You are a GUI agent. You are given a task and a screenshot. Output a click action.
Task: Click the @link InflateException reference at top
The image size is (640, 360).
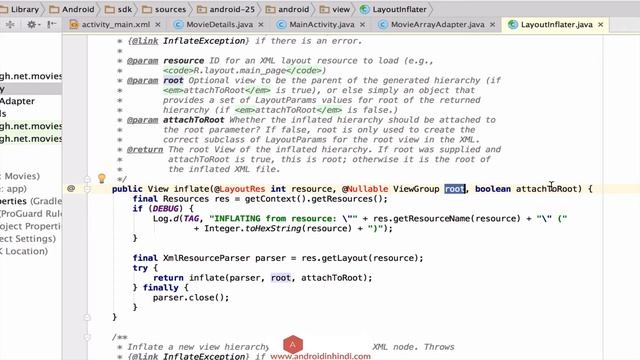(x=188, y=41)
